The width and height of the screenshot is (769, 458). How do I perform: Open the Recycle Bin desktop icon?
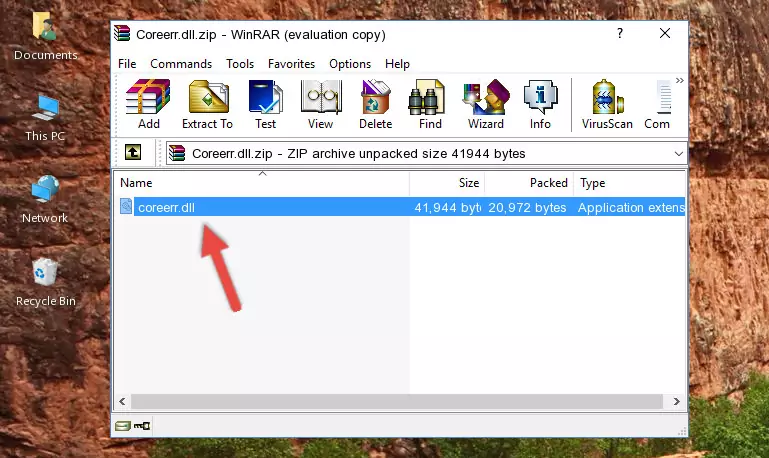[46, 282]
